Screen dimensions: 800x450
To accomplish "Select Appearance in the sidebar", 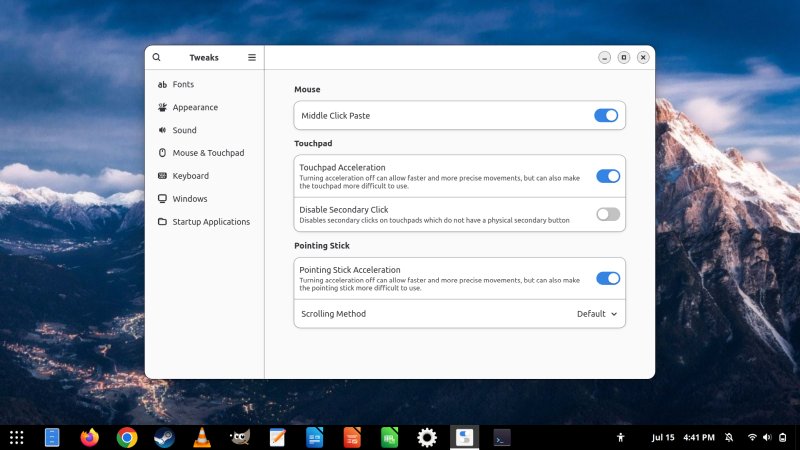I will tap(195, 108).
